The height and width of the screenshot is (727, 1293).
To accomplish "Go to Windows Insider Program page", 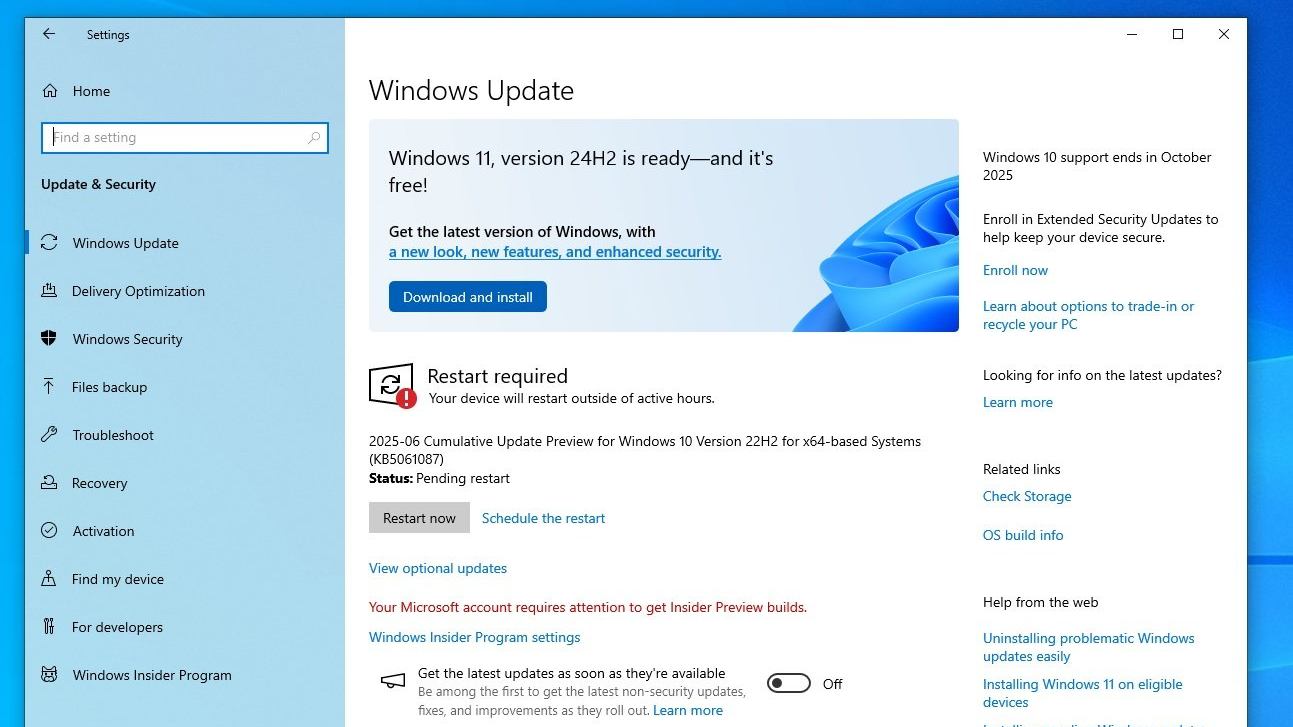I will (151, 675).
